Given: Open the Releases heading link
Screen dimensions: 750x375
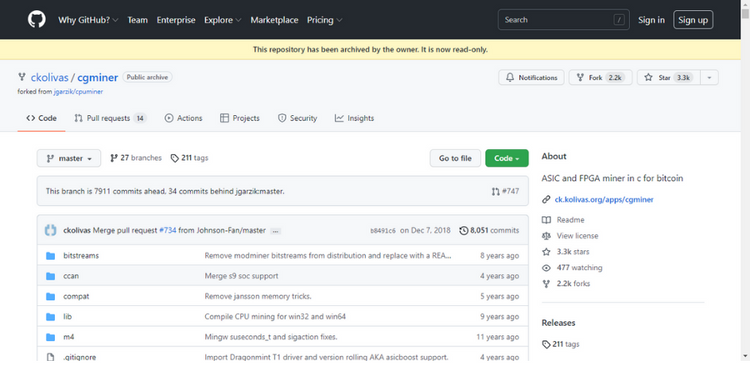Looking at the screenshot, I should (x=558, y=323).
